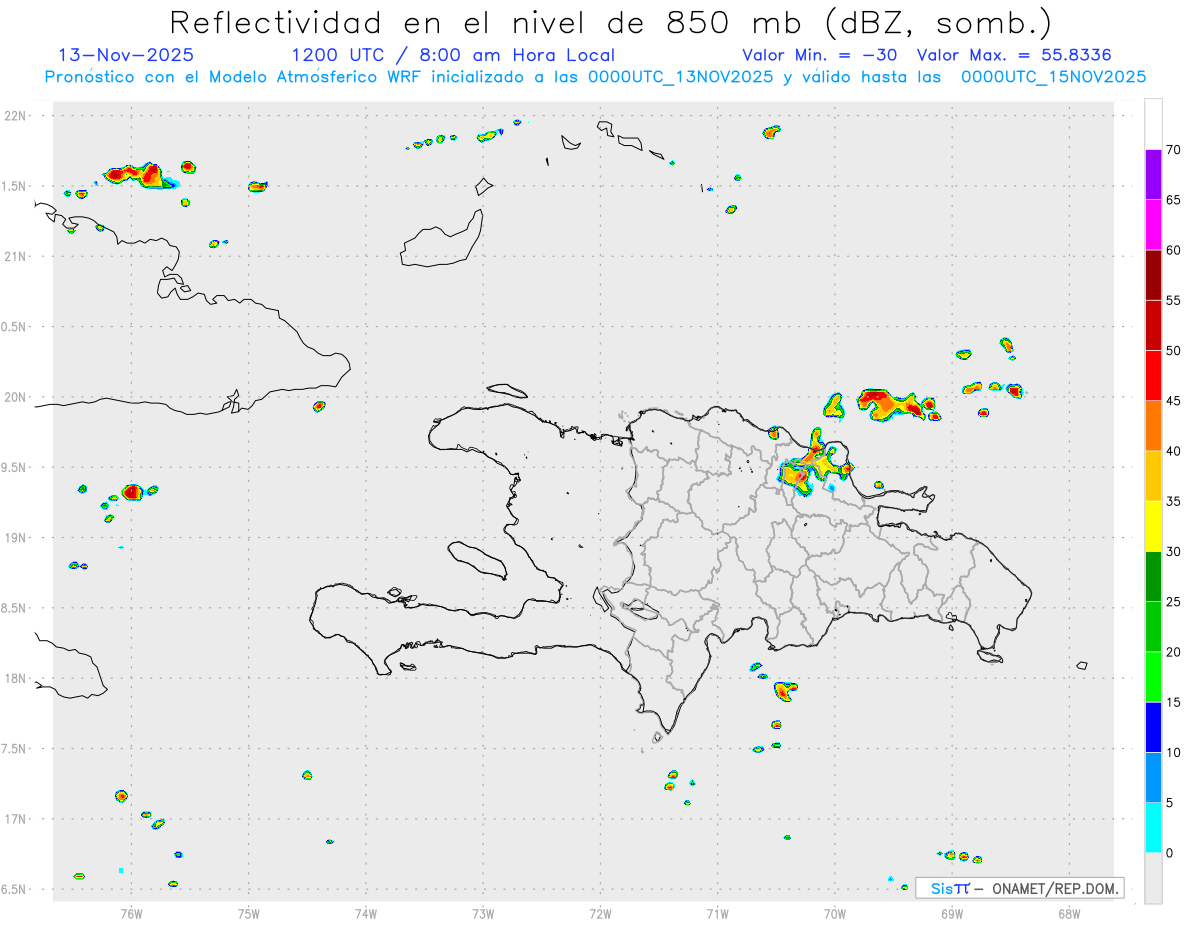This screenshot has width=1200, height=927.
Task: Click the '71W' longitude label
Action: point(717,914)
